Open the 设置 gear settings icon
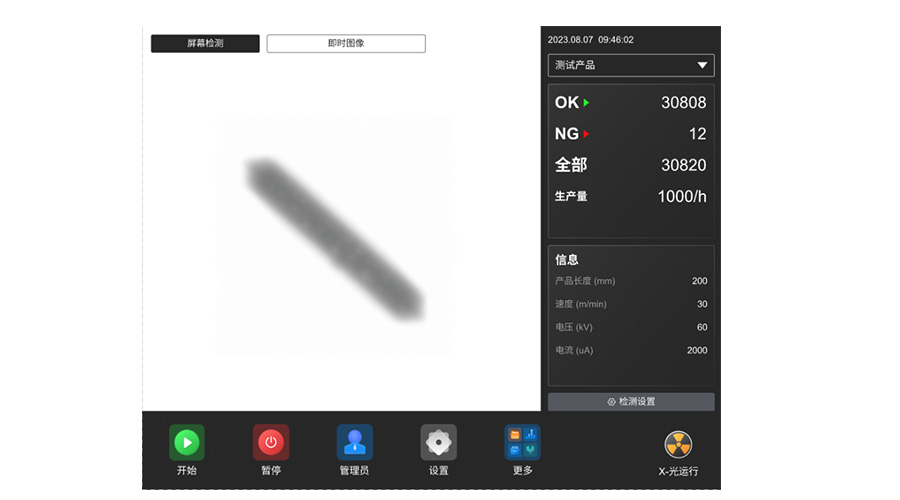Screen dimensions: 900x500 tap(439, 442)
